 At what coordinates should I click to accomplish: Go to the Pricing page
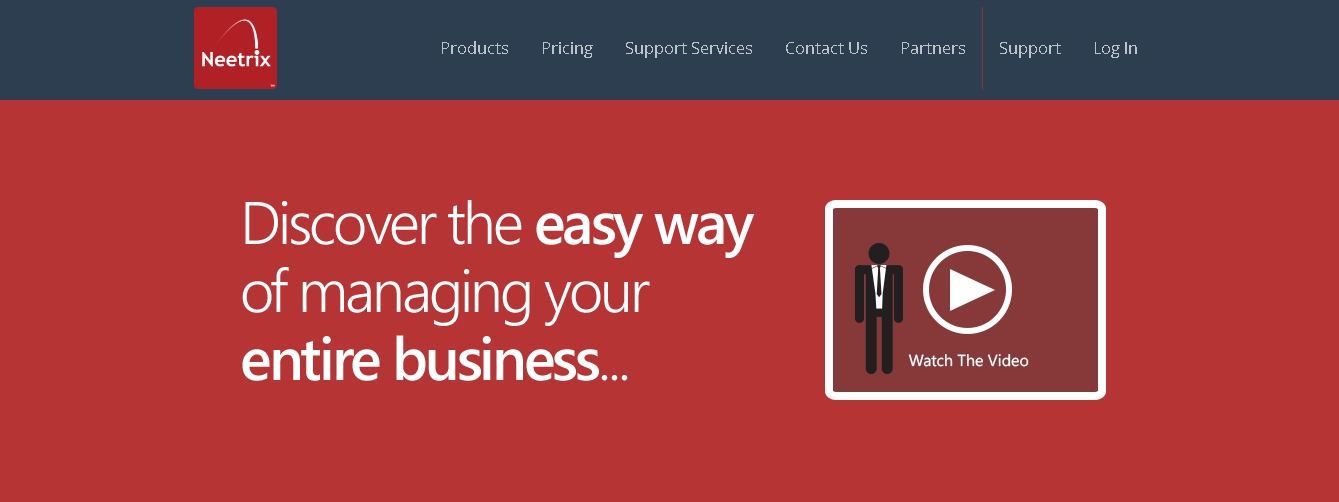point(567,48)
